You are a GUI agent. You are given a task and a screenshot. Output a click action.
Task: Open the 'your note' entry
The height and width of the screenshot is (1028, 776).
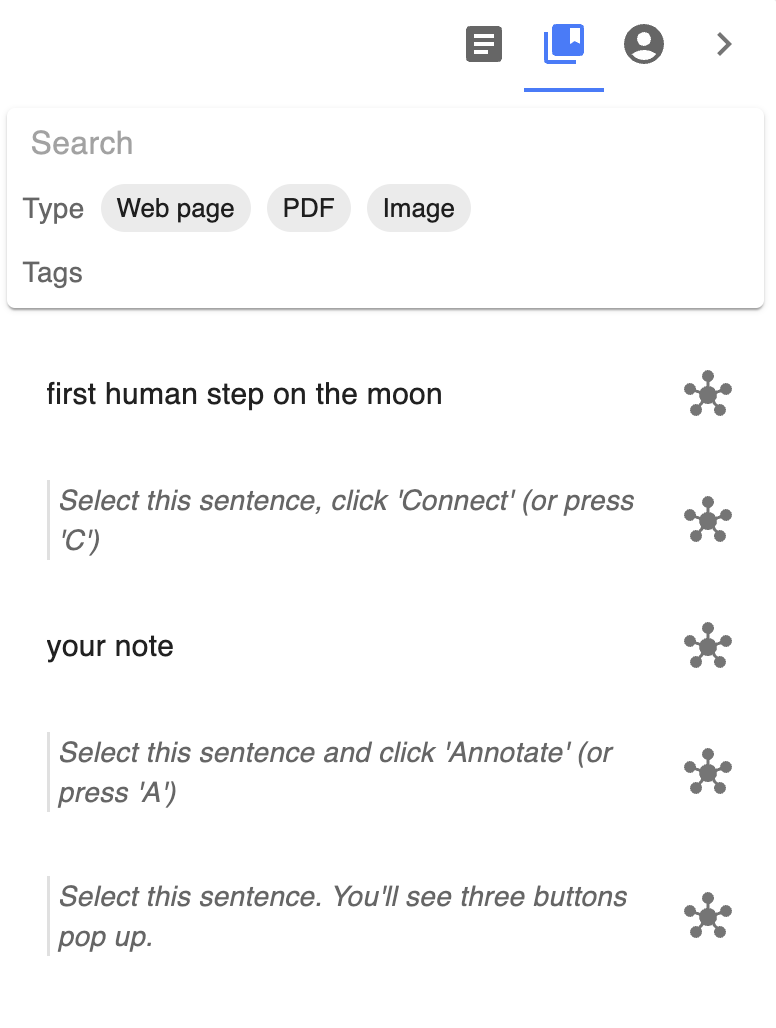[110, 646]
